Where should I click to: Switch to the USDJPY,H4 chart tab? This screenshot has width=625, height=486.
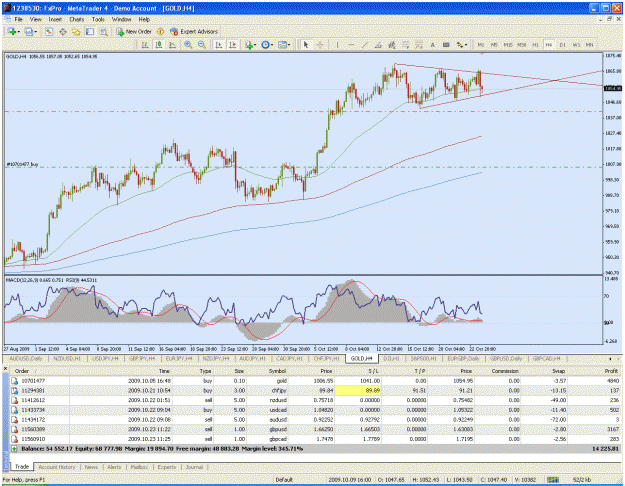(105, 358)
